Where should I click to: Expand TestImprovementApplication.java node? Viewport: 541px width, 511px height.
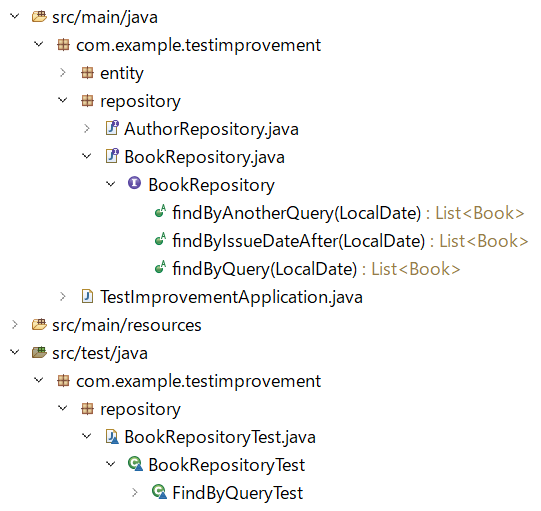63,296
